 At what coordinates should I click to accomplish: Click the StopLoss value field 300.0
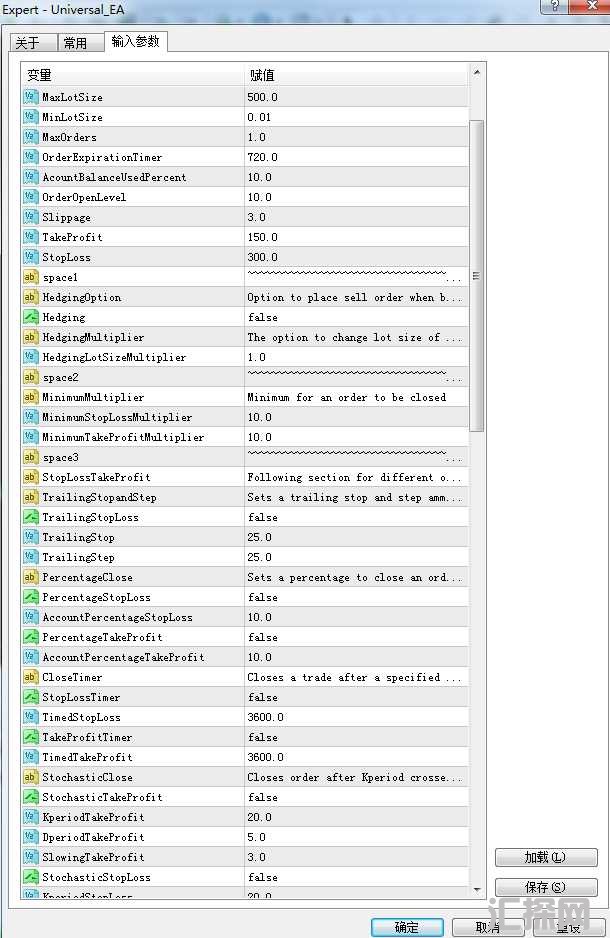coord(355,257)
